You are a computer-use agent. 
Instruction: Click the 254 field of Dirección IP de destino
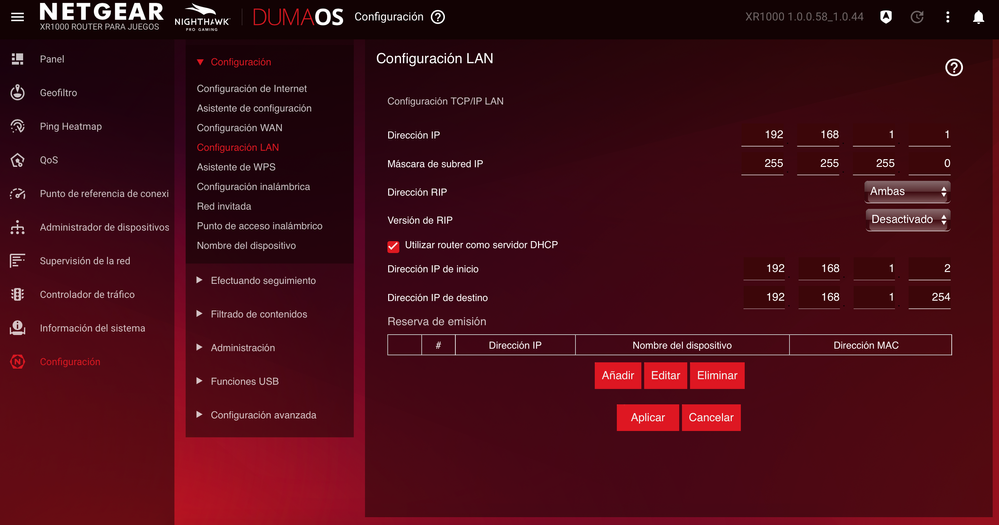point(930,298)
